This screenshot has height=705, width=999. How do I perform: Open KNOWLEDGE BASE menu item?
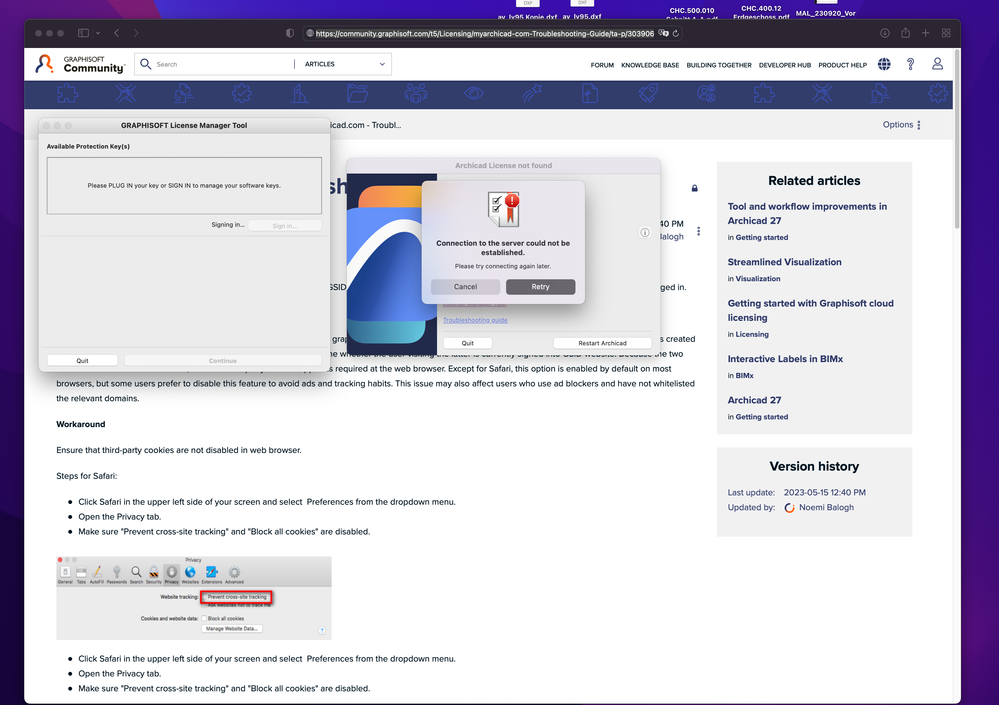click(650, 65)
